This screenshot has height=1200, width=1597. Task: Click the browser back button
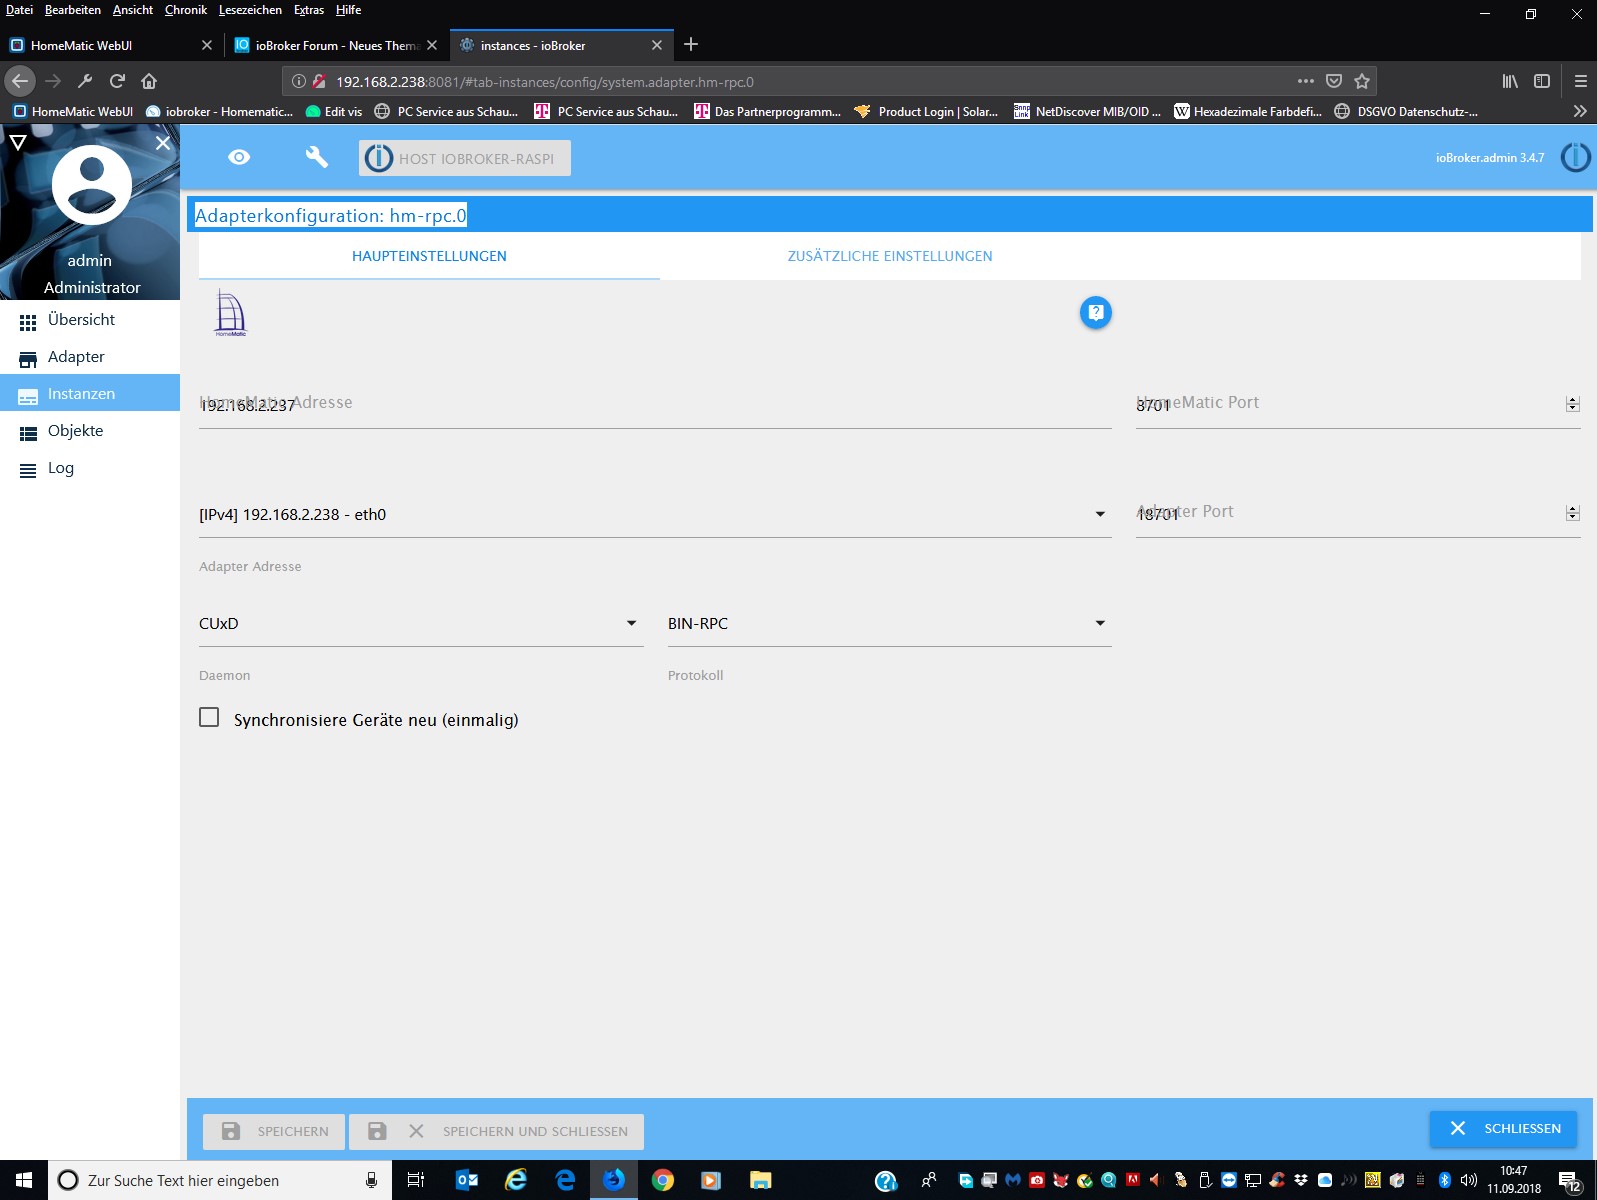pos(20,81)
